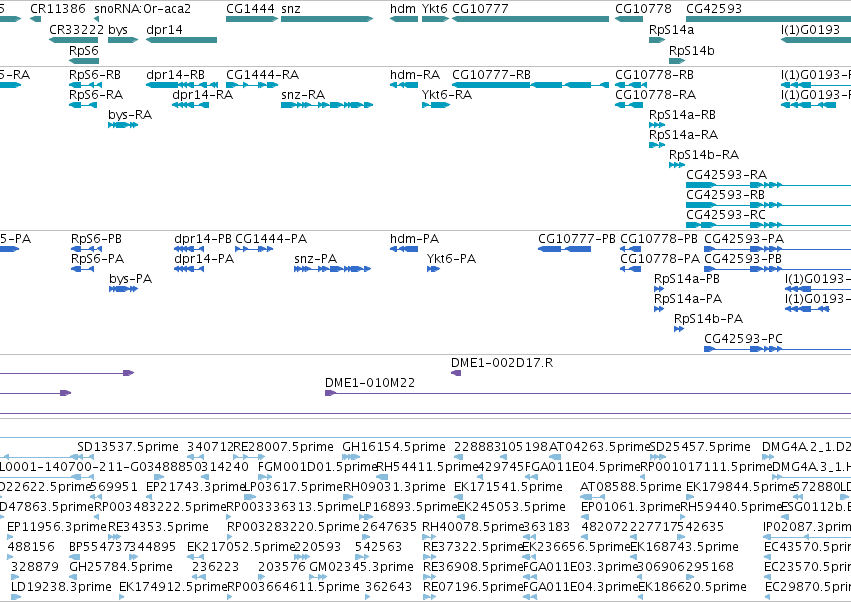Click the Ykt6 gene feature

(435, 19)
